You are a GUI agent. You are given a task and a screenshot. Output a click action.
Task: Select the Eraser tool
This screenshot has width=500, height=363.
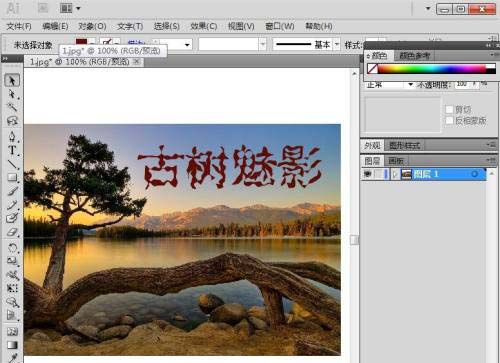pos(12,232)
